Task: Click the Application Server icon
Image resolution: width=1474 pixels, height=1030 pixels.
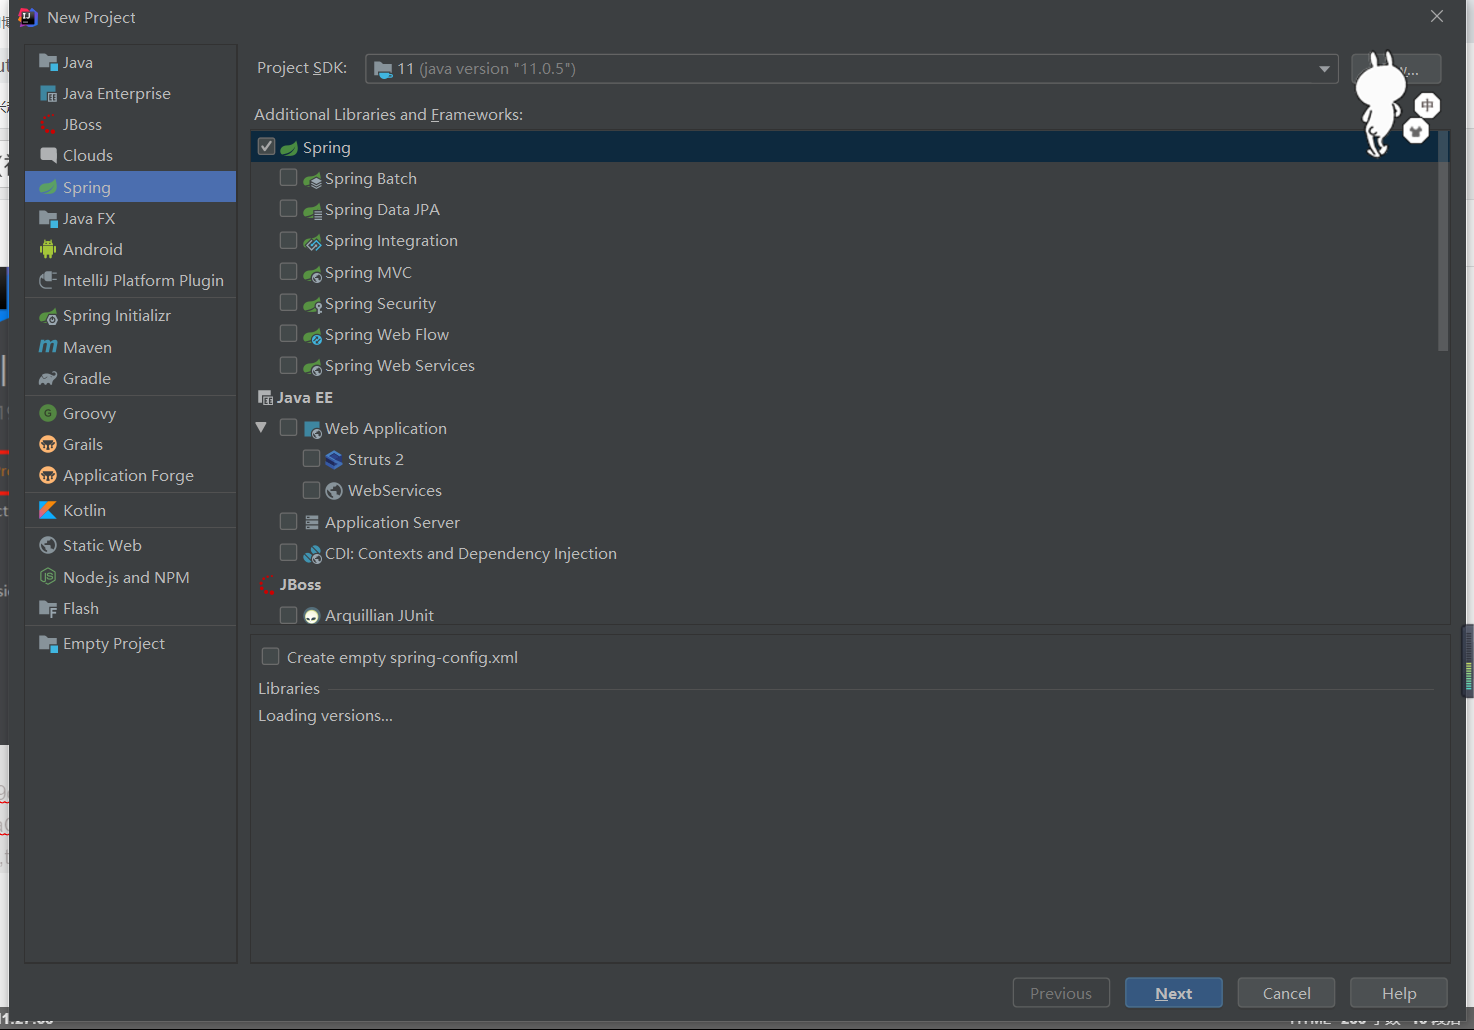Action: pos(312,522)
